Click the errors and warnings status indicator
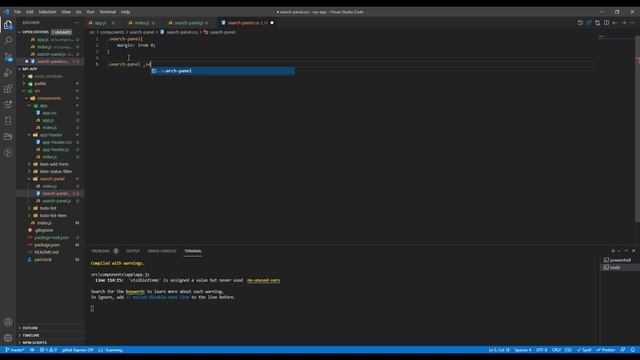The width and height of the screenshot is (640, 360). [48, 350]
